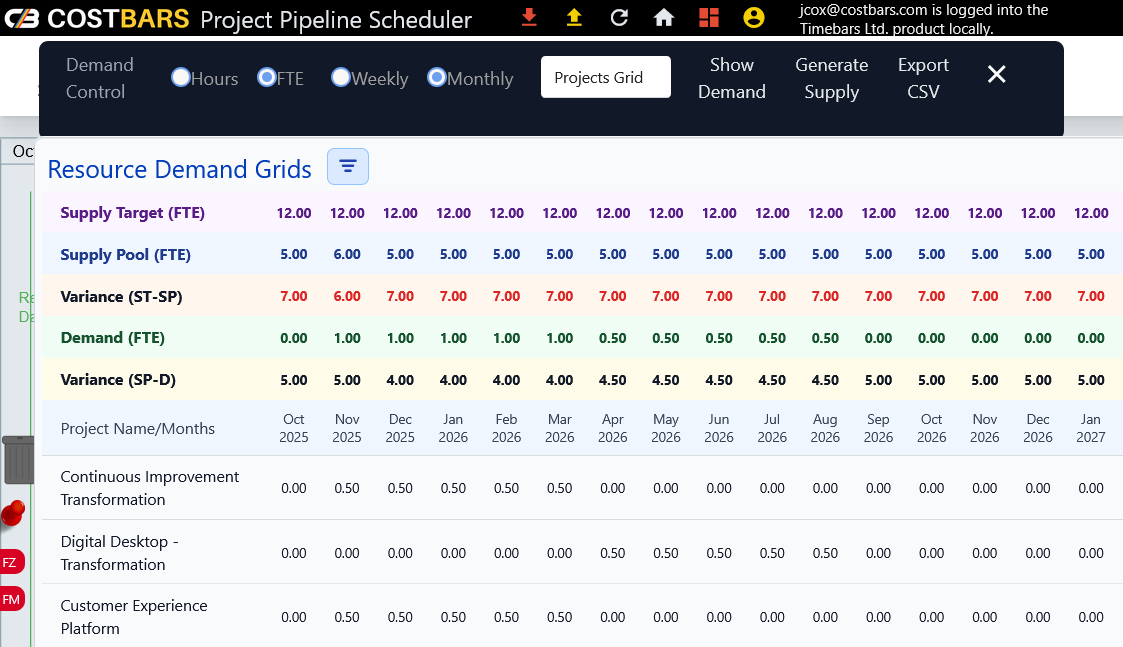1123x647 pixels.
Task: Select the FTE radio button
Action: (267, 77)
